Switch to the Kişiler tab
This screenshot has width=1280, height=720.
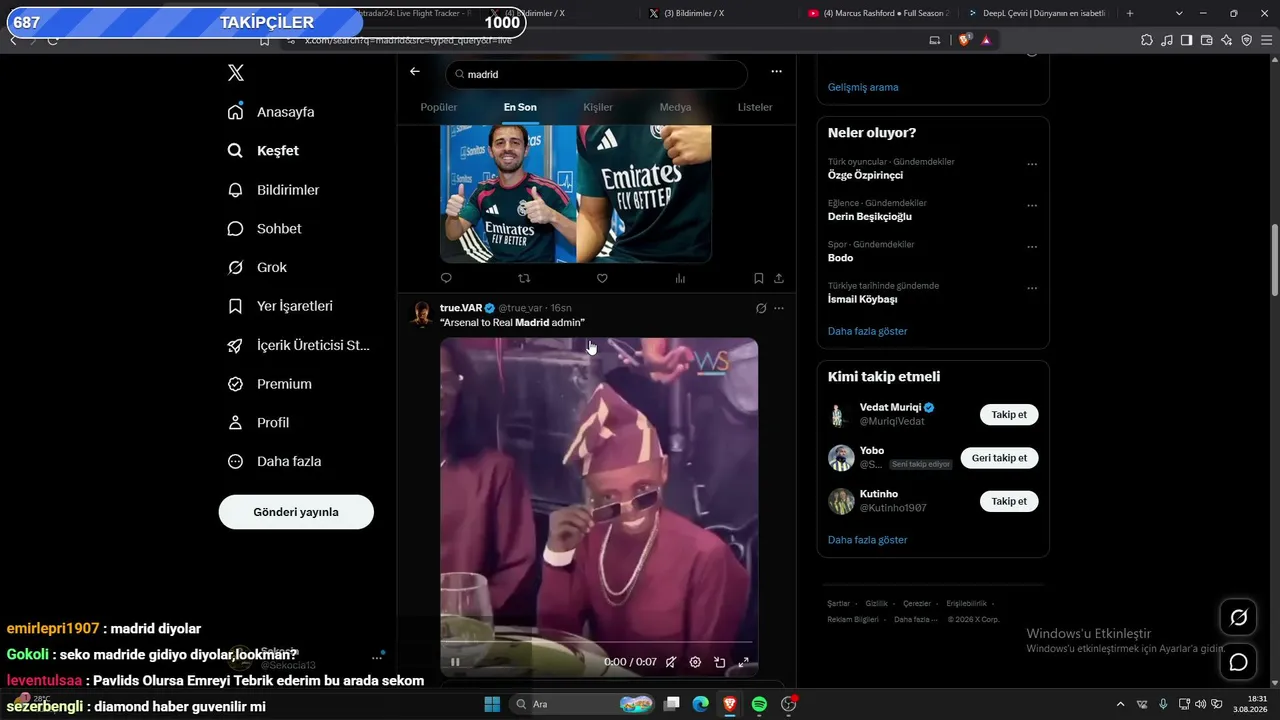[x=598, y=107]
